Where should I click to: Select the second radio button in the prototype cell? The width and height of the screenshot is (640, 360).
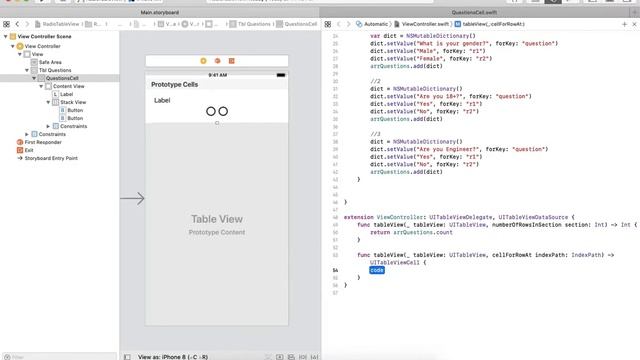tap(223, 111)
